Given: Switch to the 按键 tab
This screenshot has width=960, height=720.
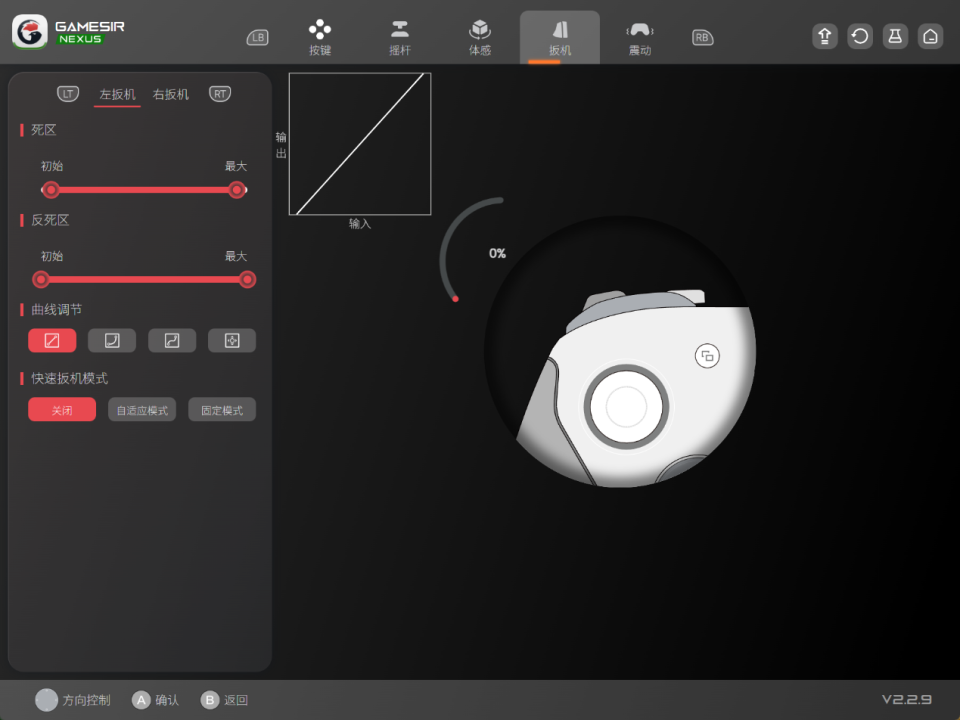Looking at the screenshot, I should tap(320, 38).
